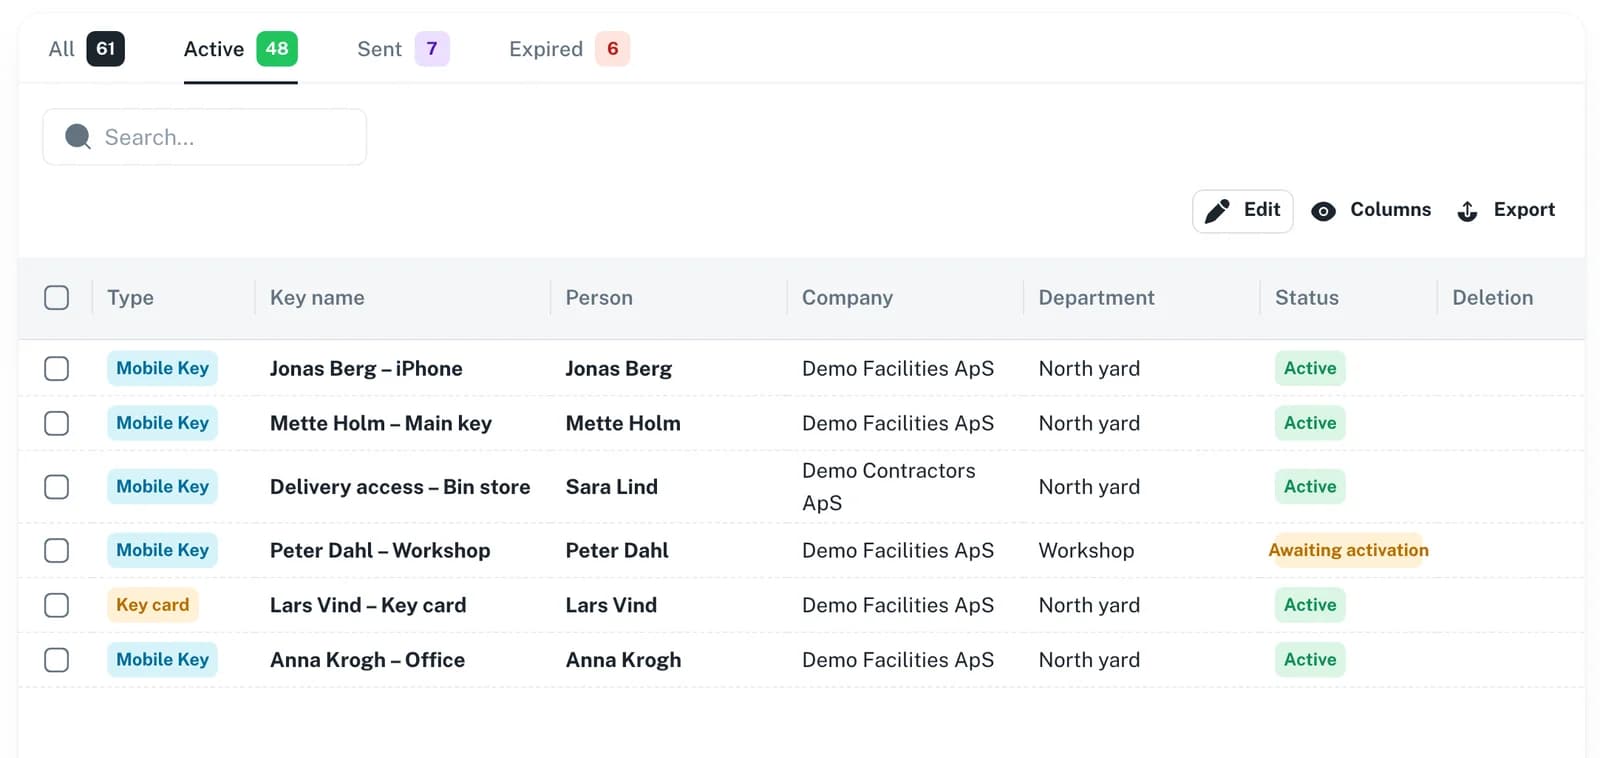1600x758 pixels.
Task: Sort by the Key name column header
Action: pos(317,298)
